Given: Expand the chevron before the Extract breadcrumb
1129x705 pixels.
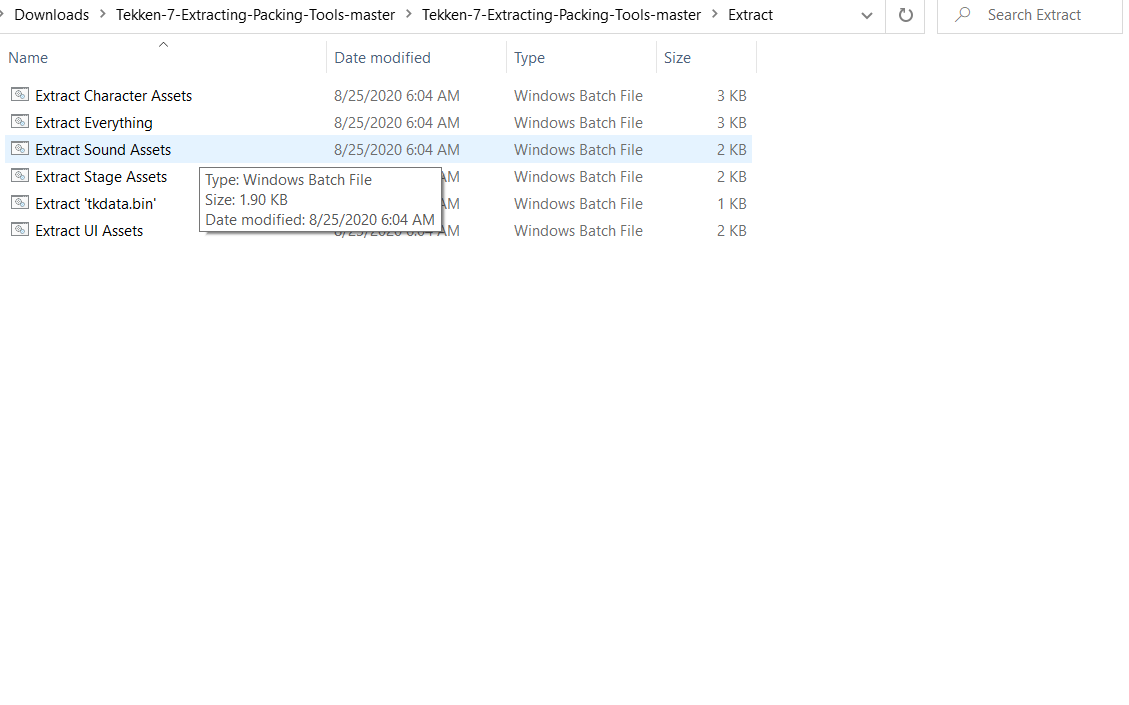Looking at the screenshot, I should [714, 14].
